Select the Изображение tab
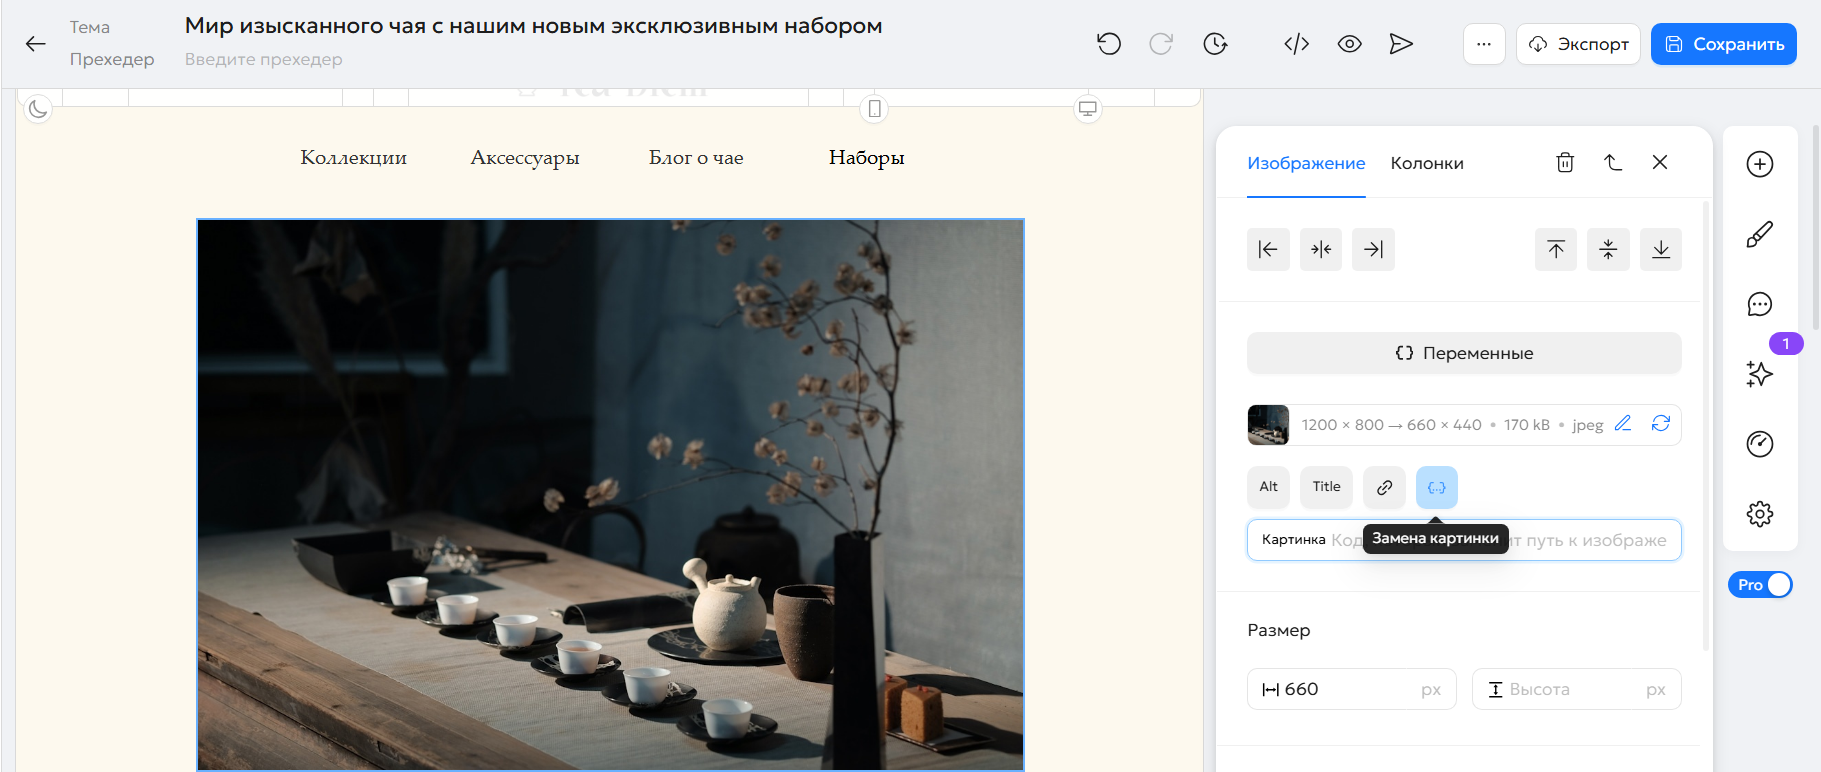The width and height of the screenshot is (1821, 772). point(1306,163)
